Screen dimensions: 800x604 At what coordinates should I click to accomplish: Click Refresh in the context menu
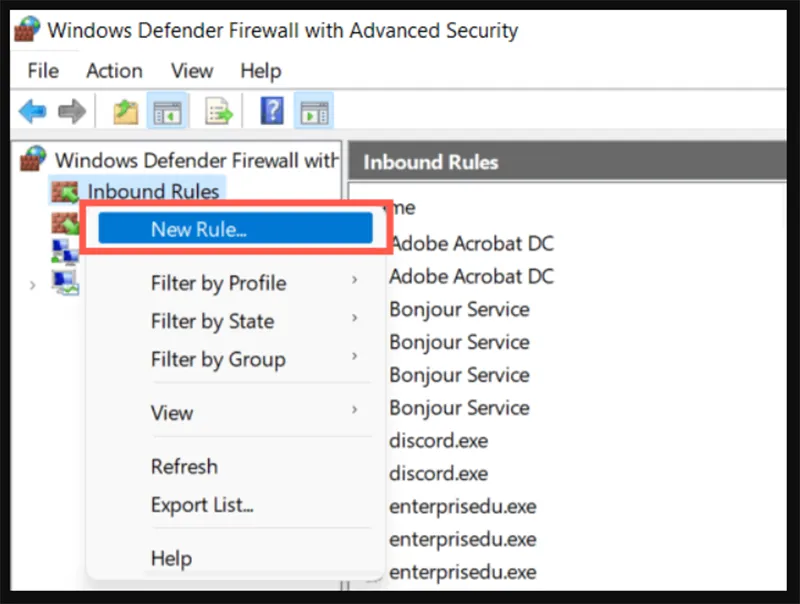point(184,466)
